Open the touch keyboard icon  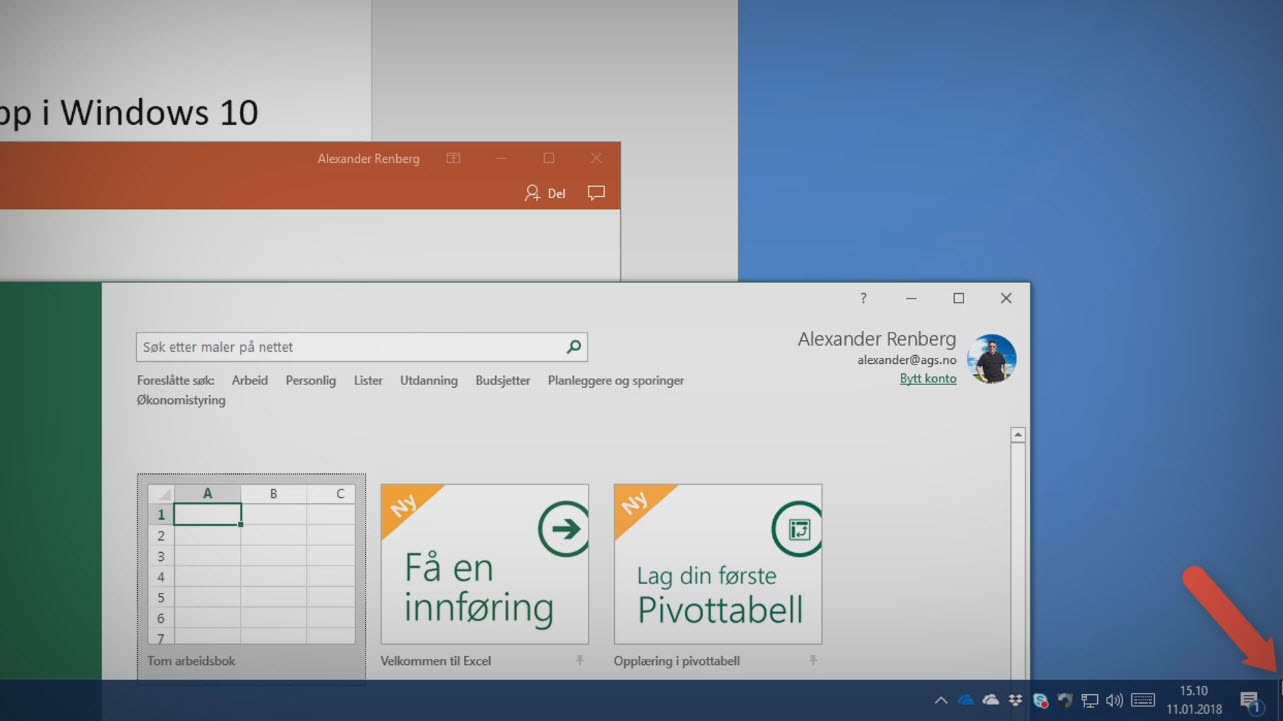[x=1143, y=700]
